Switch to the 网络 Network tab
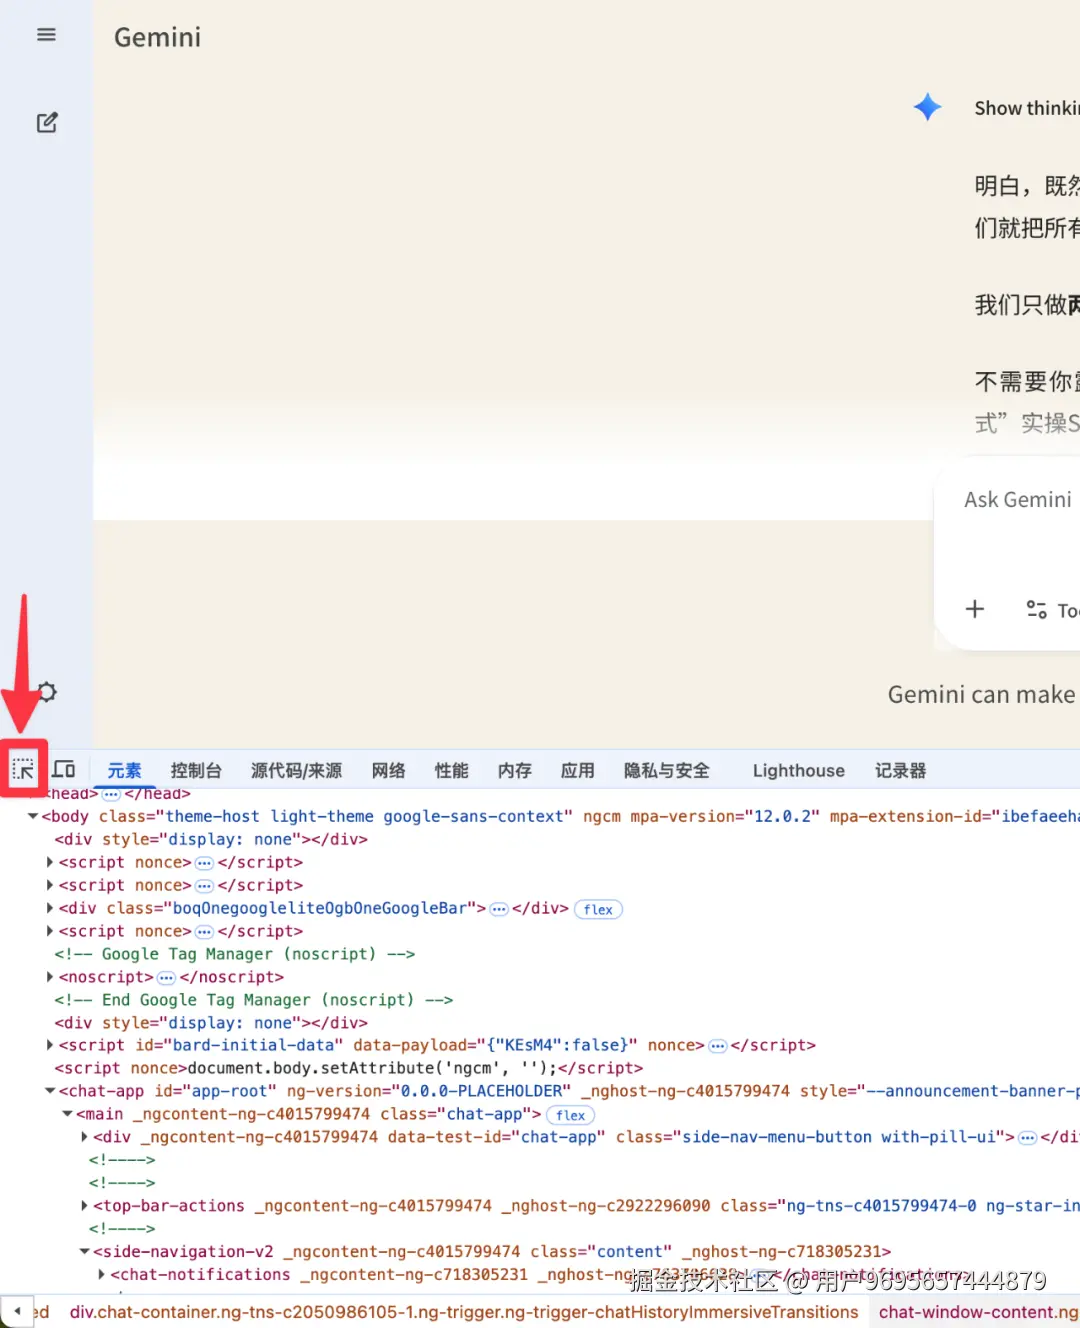Image resolution: width=1080 pixels, height=1328 pixels. click(x=389, y=770)
